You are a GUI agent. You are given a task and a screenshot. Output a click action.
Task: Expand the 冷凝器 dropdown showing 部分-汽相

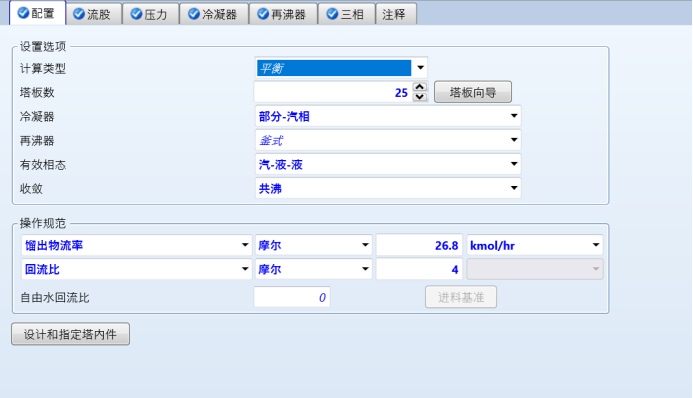(x=514, y=116)
